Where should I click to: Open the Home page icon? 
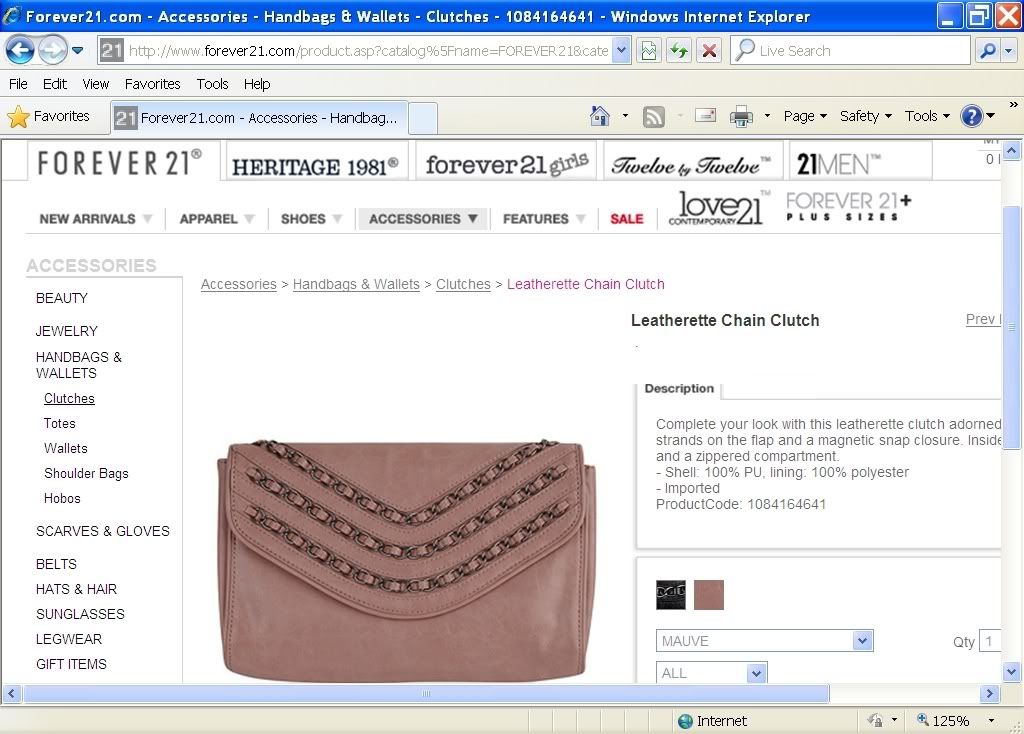click(600, 116)
